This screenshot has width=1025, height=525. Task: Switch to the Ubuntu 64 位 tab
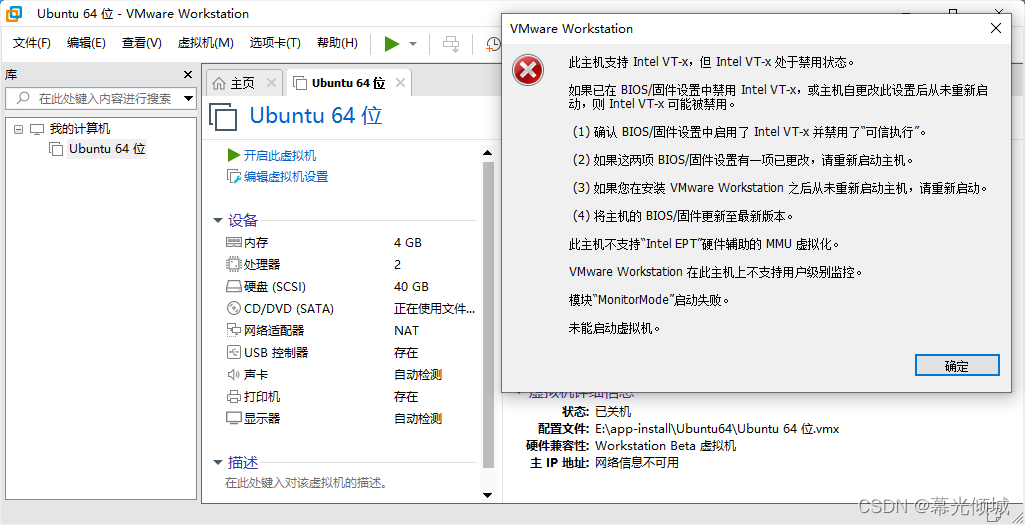click(x=348, y=83)
